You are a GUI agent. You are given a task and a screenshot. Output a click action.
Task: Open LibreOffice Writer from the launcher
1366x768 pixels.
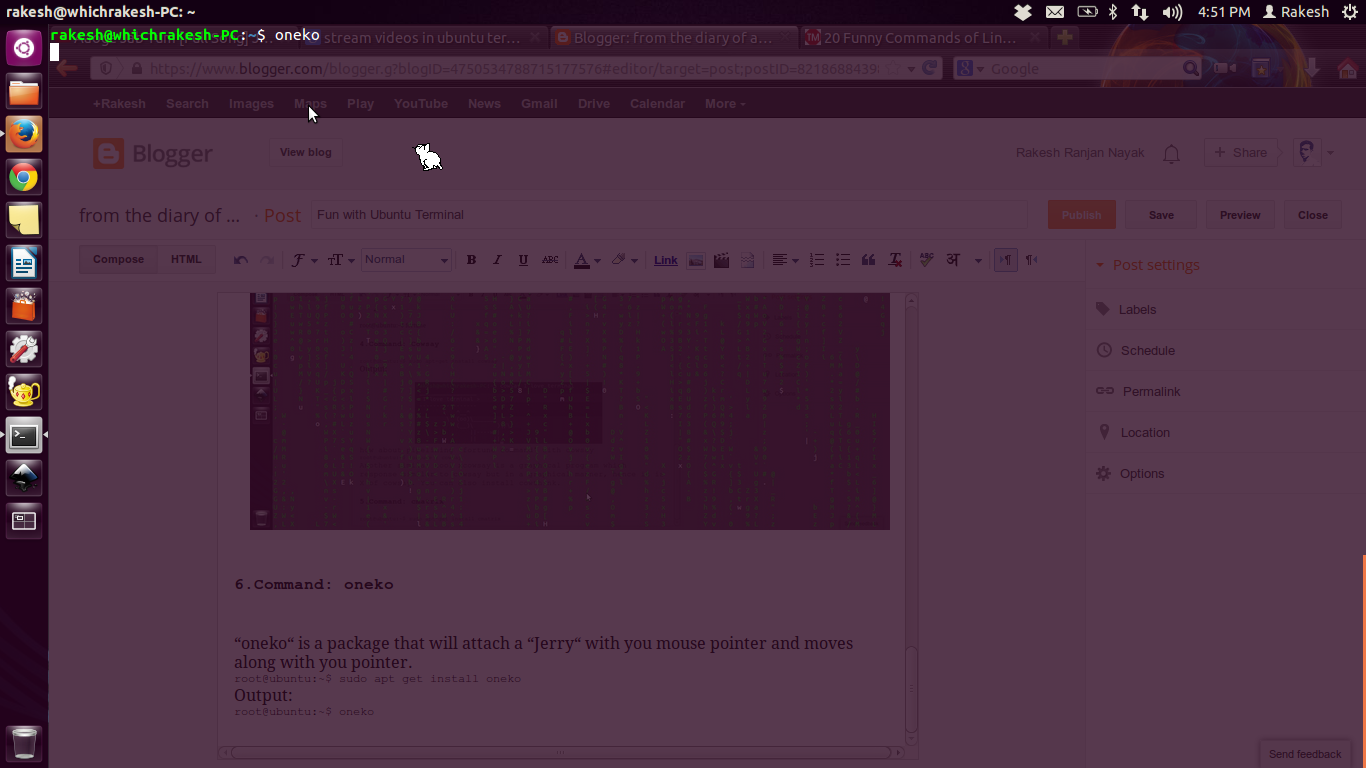[24, 264]
